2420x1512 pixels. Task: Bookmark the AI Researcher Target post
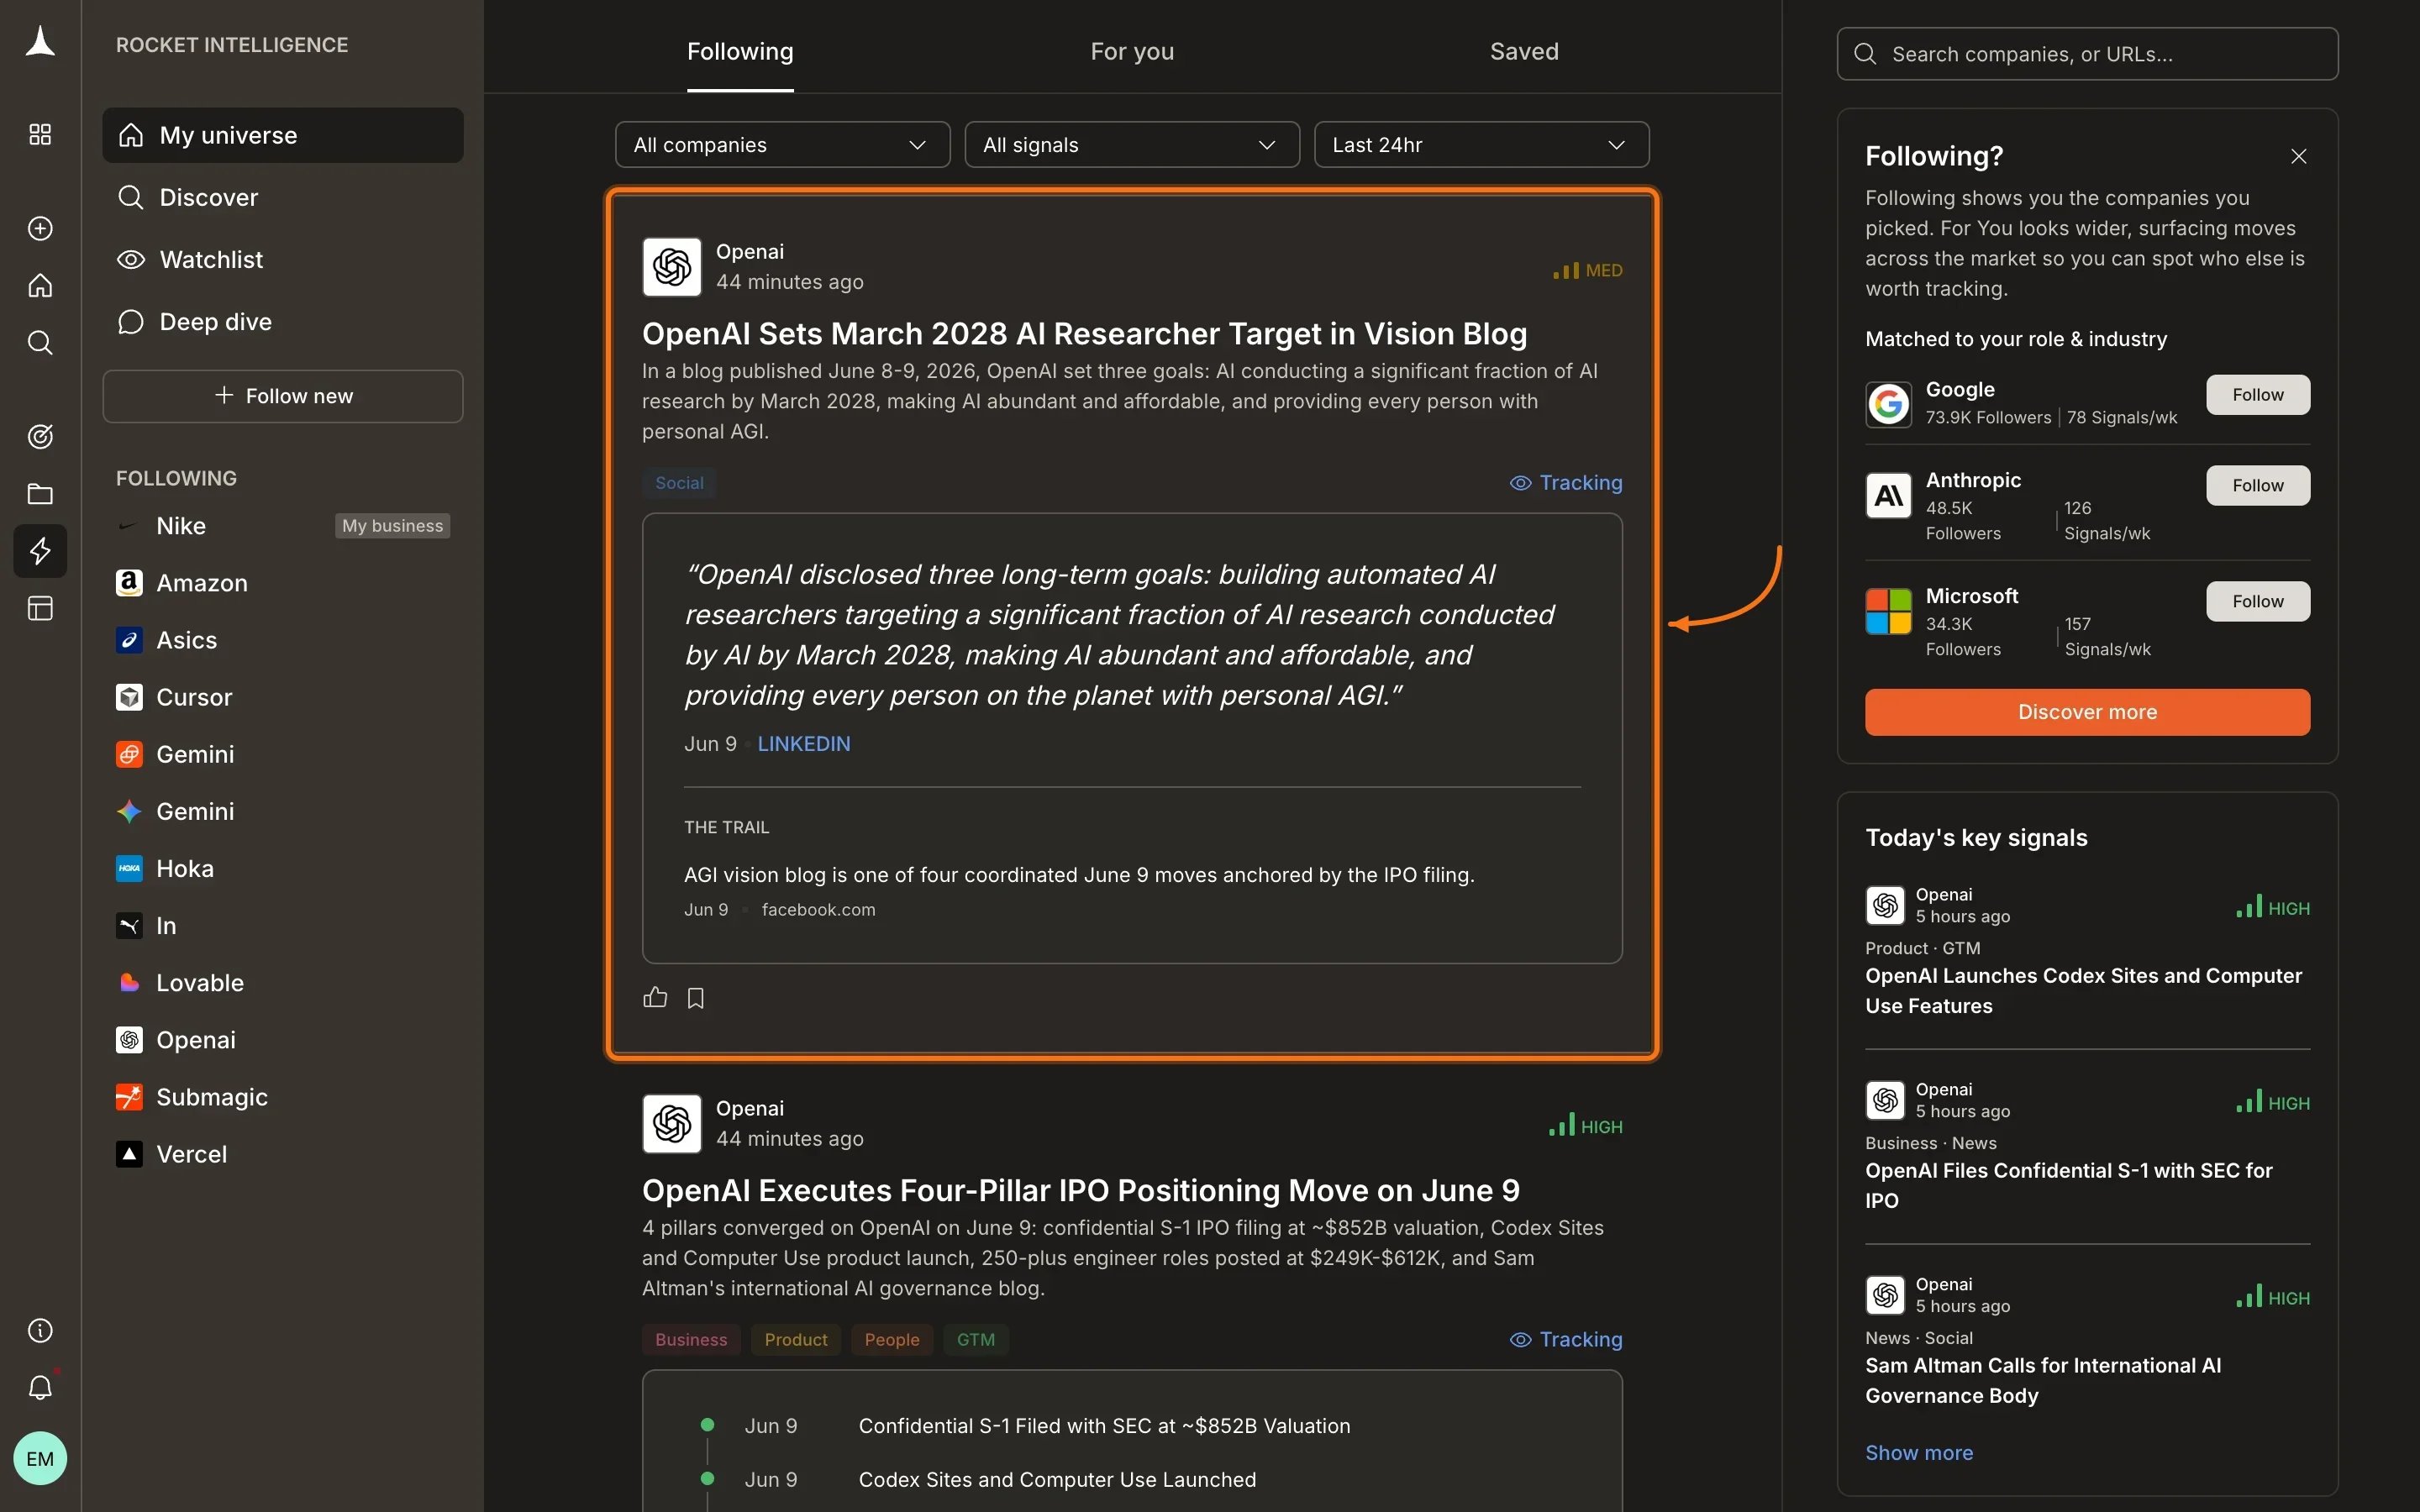pyautogui.click(x=696, y=998)
